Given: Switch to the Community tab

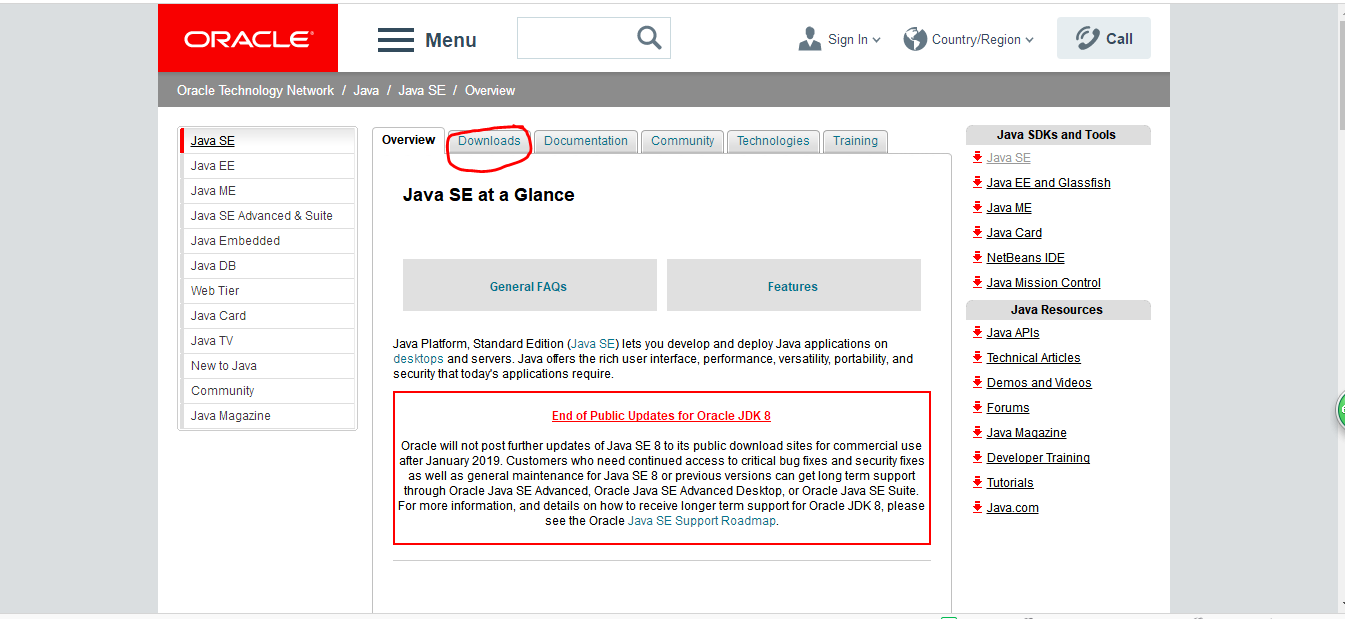Looking at the screenshot, I should 682,141.
